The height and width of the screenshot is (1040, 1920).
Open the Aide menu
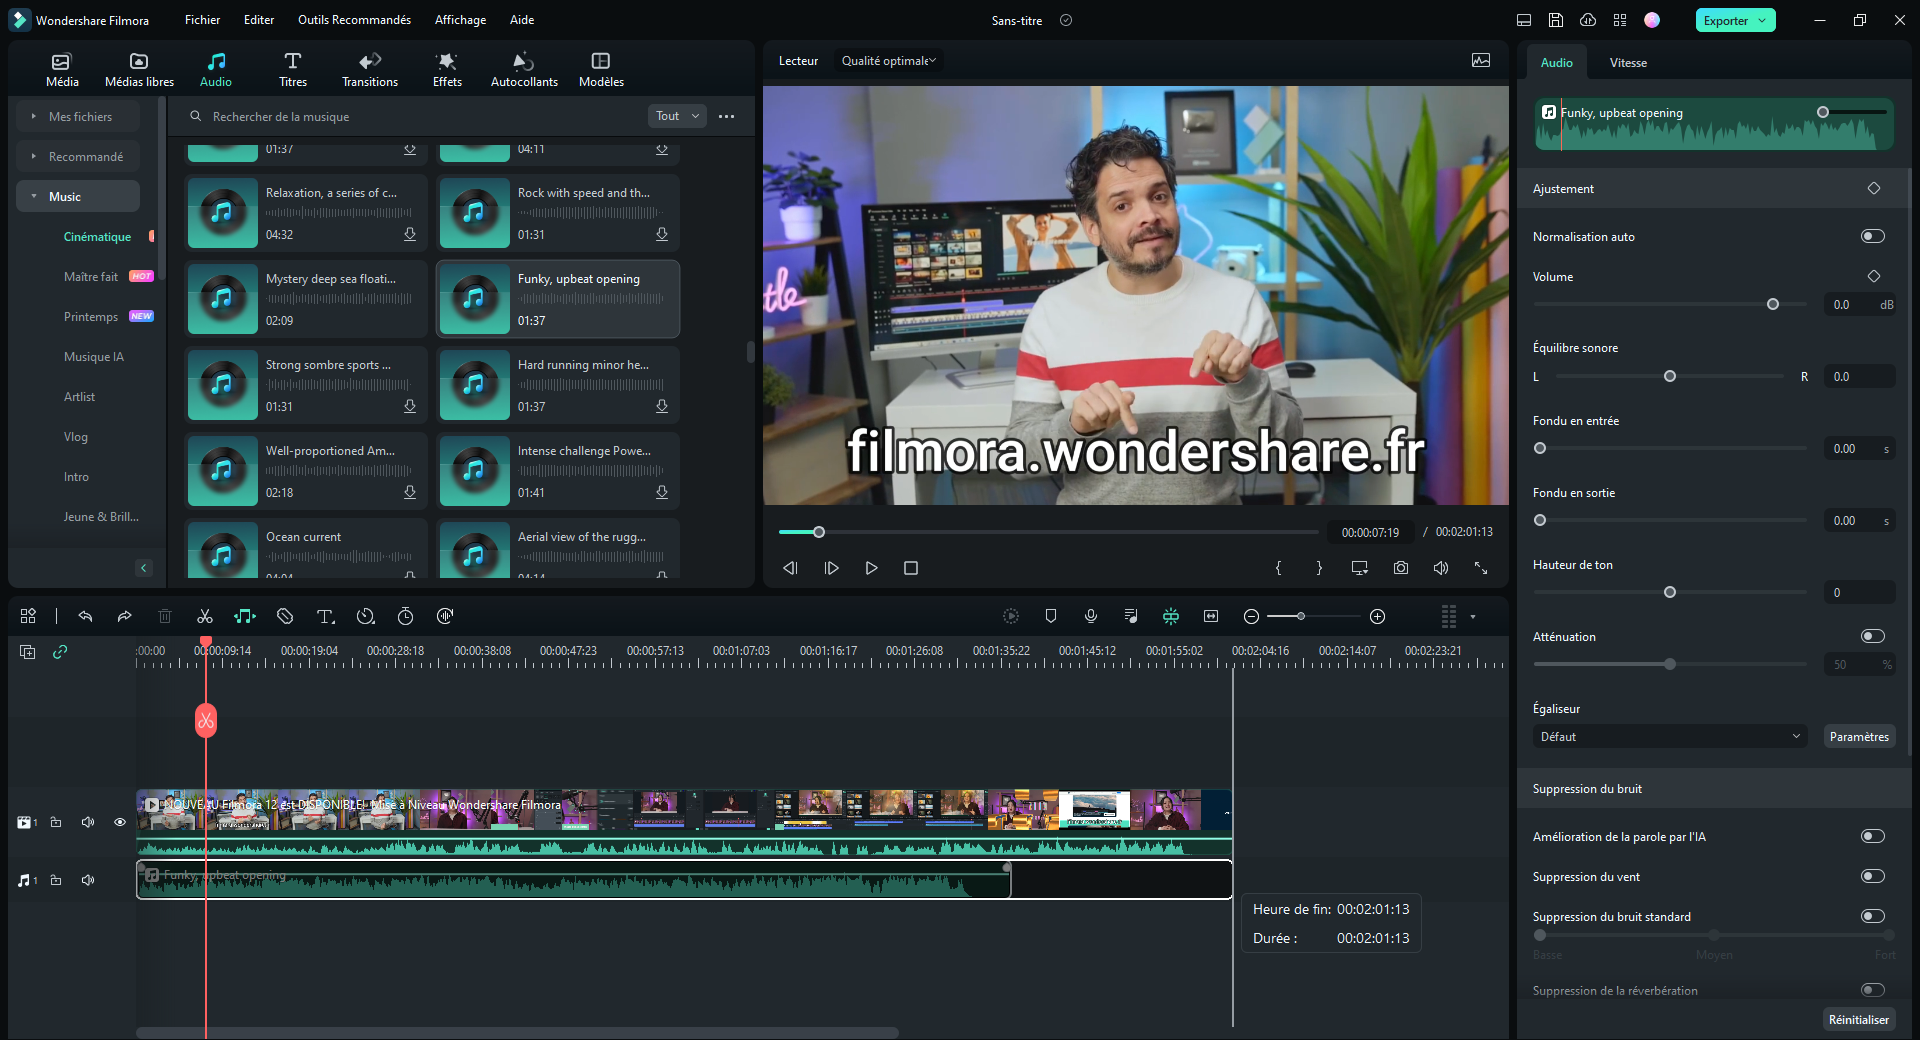coord(522,20)
